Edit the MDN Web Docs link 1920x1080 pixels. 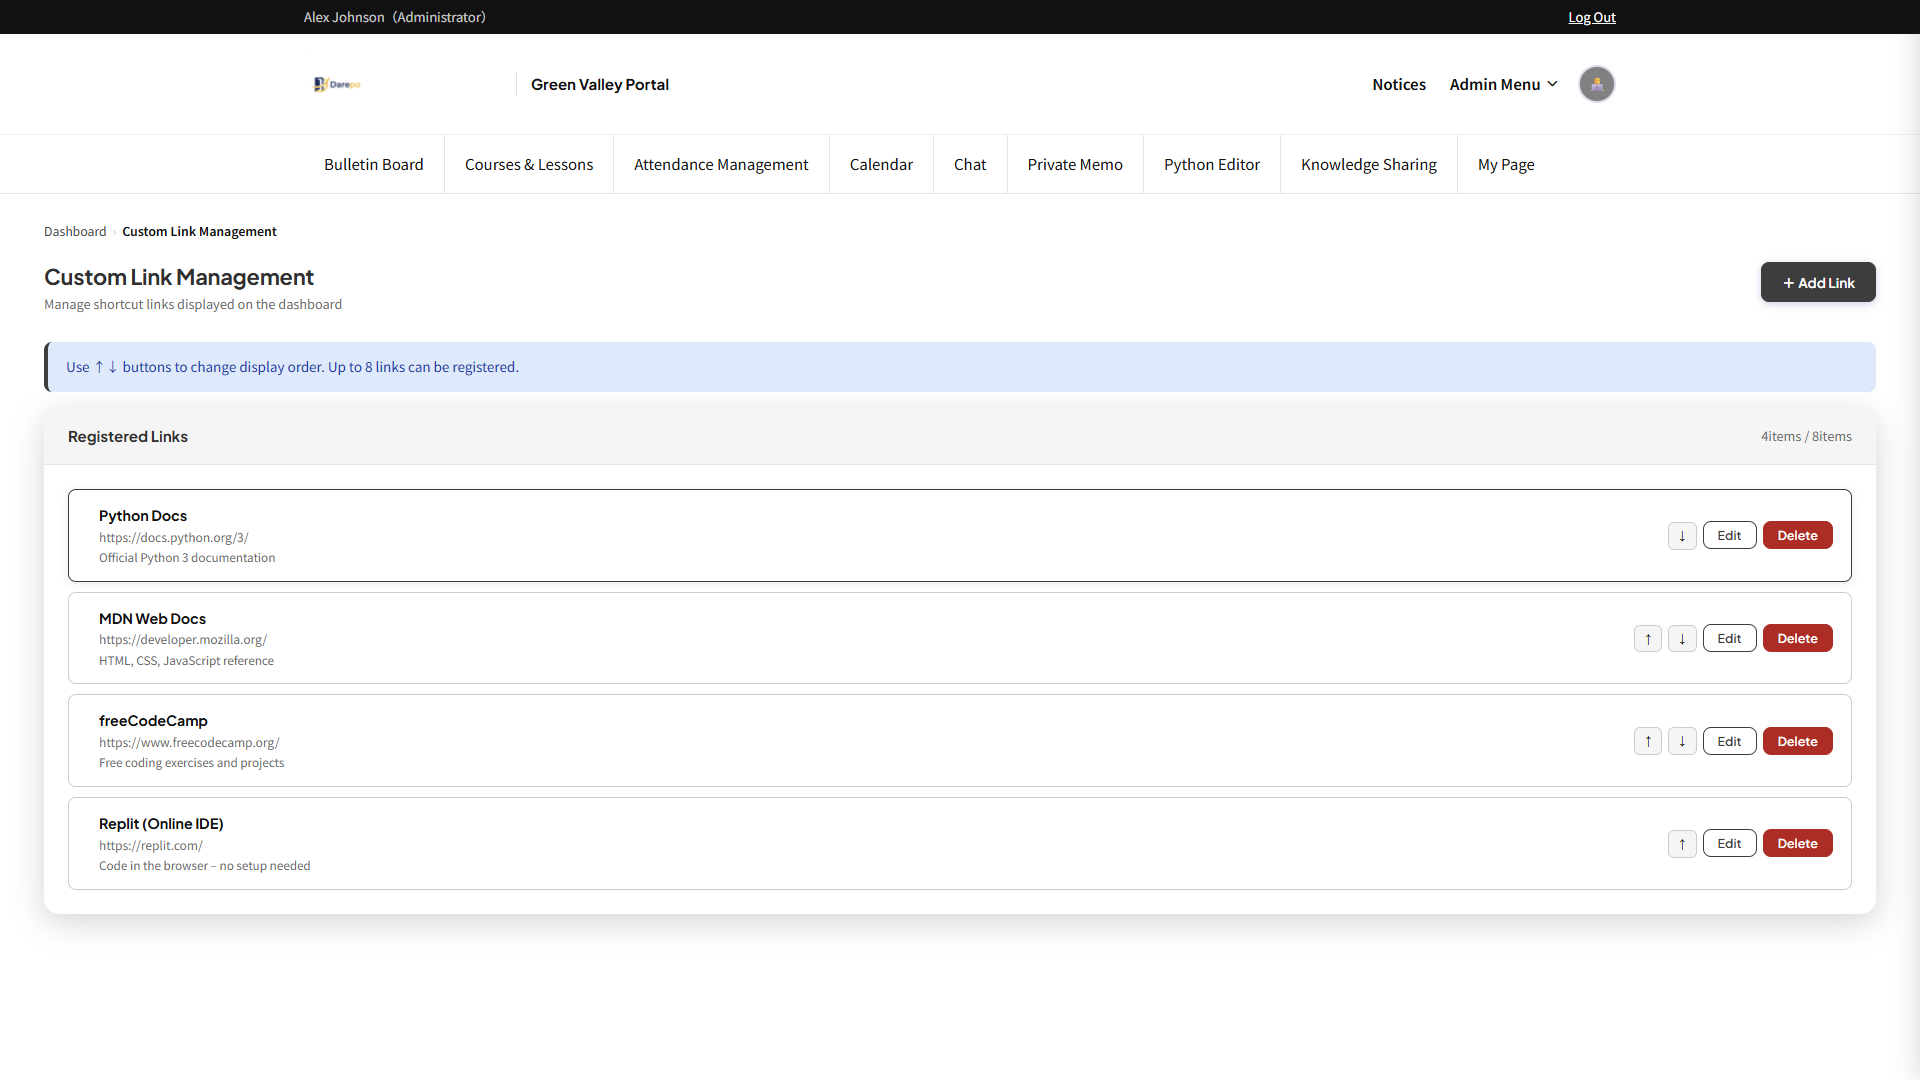(1729, 639)
